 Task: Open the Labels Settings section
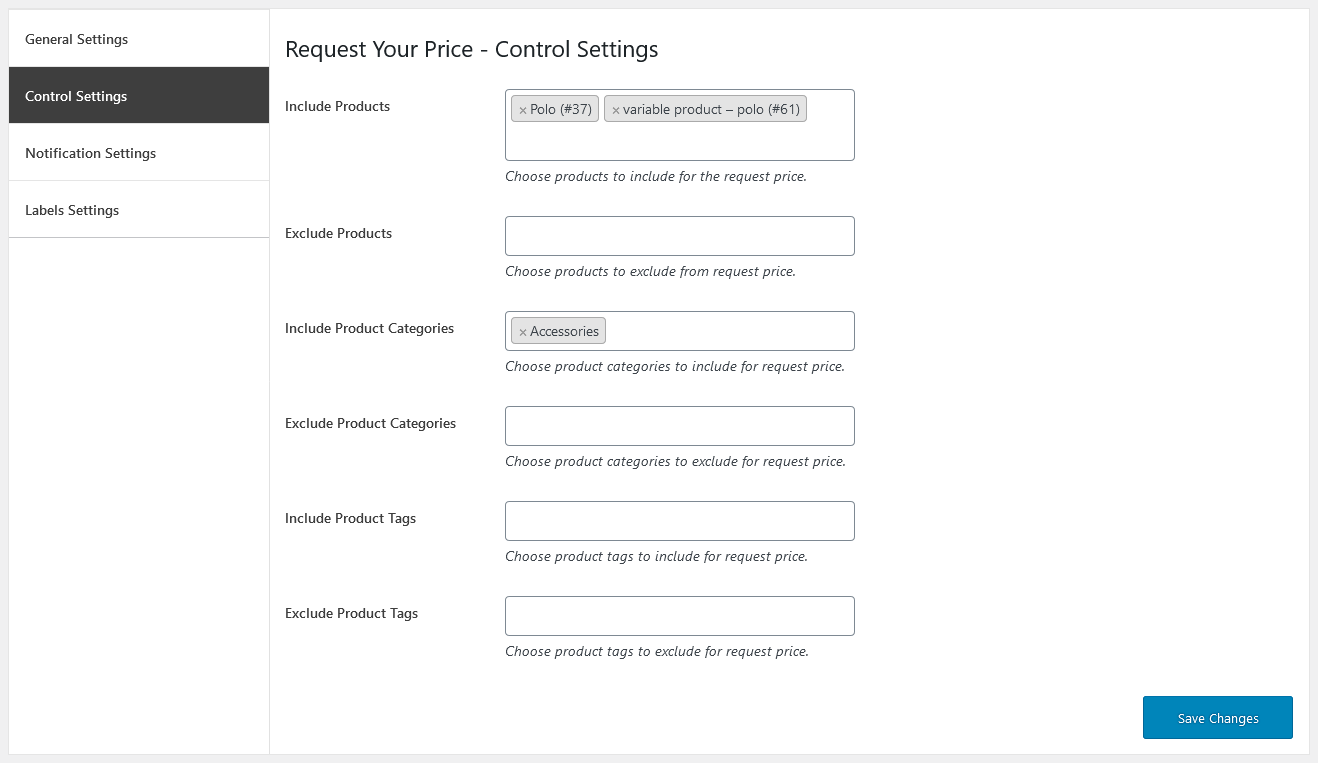pos(71,209)
